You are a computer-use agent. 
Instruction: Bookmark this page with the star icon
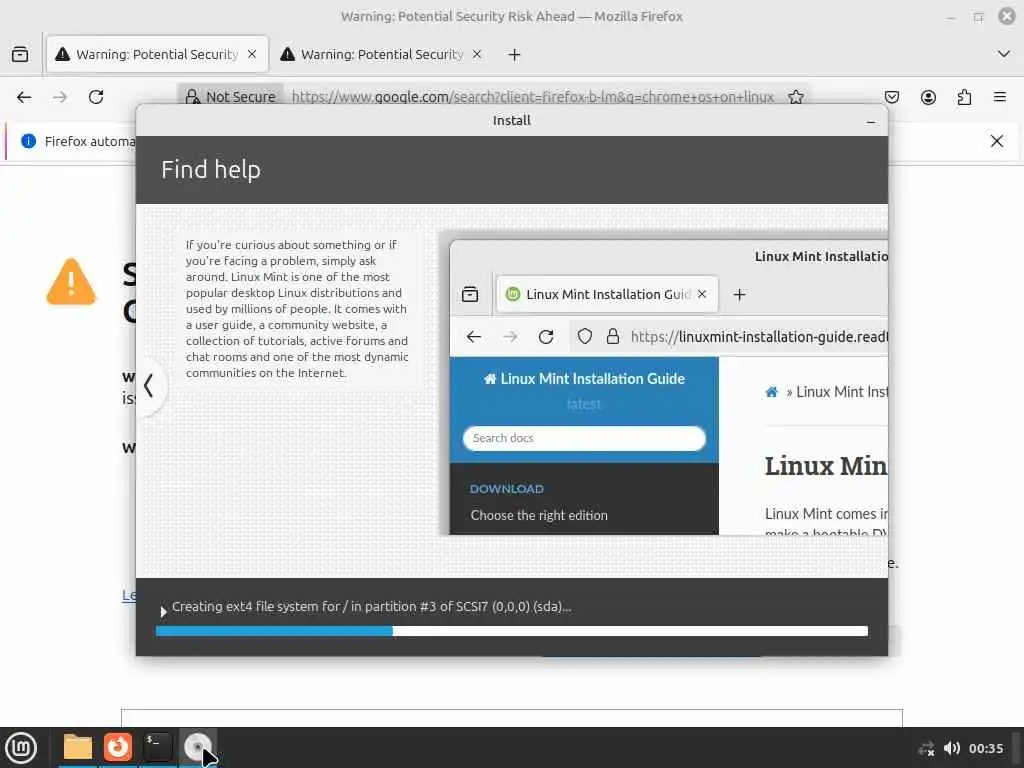coord(795,97)
